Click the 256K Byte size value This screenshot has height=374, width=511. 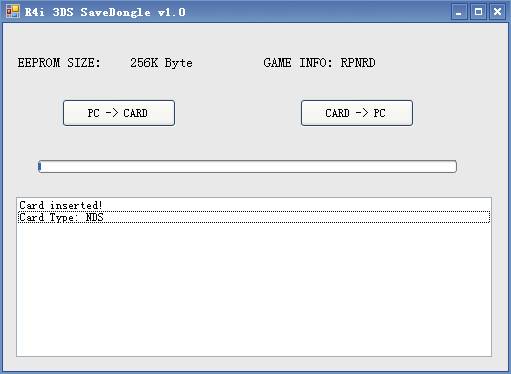tap(161, 63)
